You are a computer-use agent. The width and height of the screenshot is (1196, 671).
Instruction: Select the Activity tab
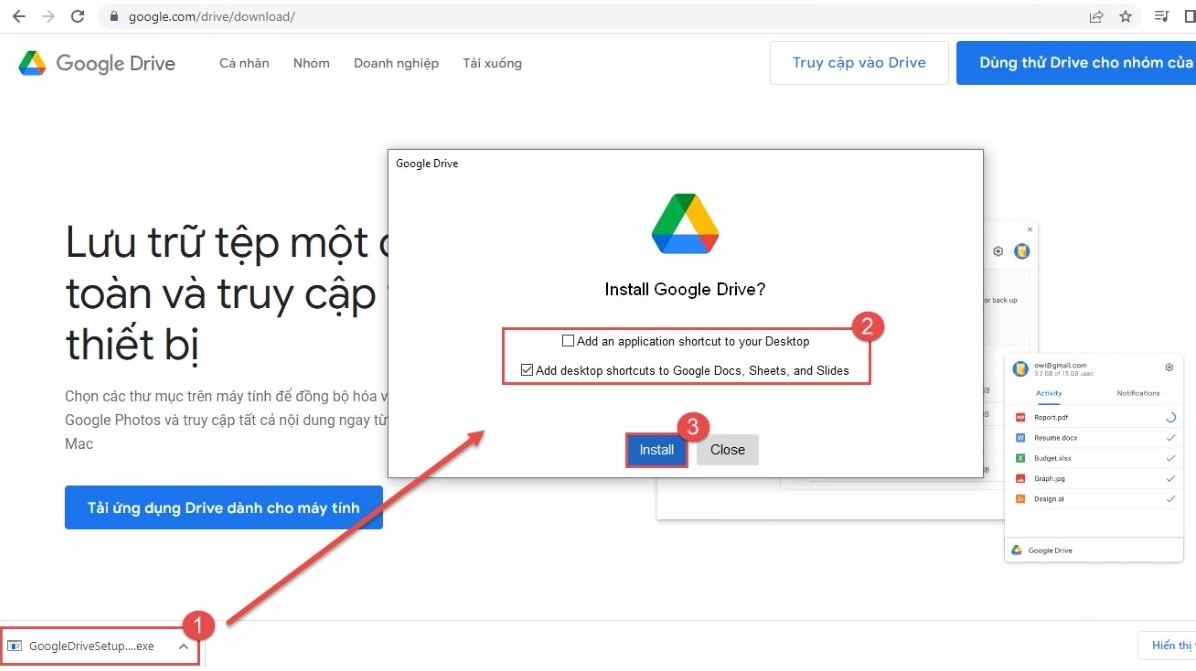pyautogui.click(x=1048, y=393)
